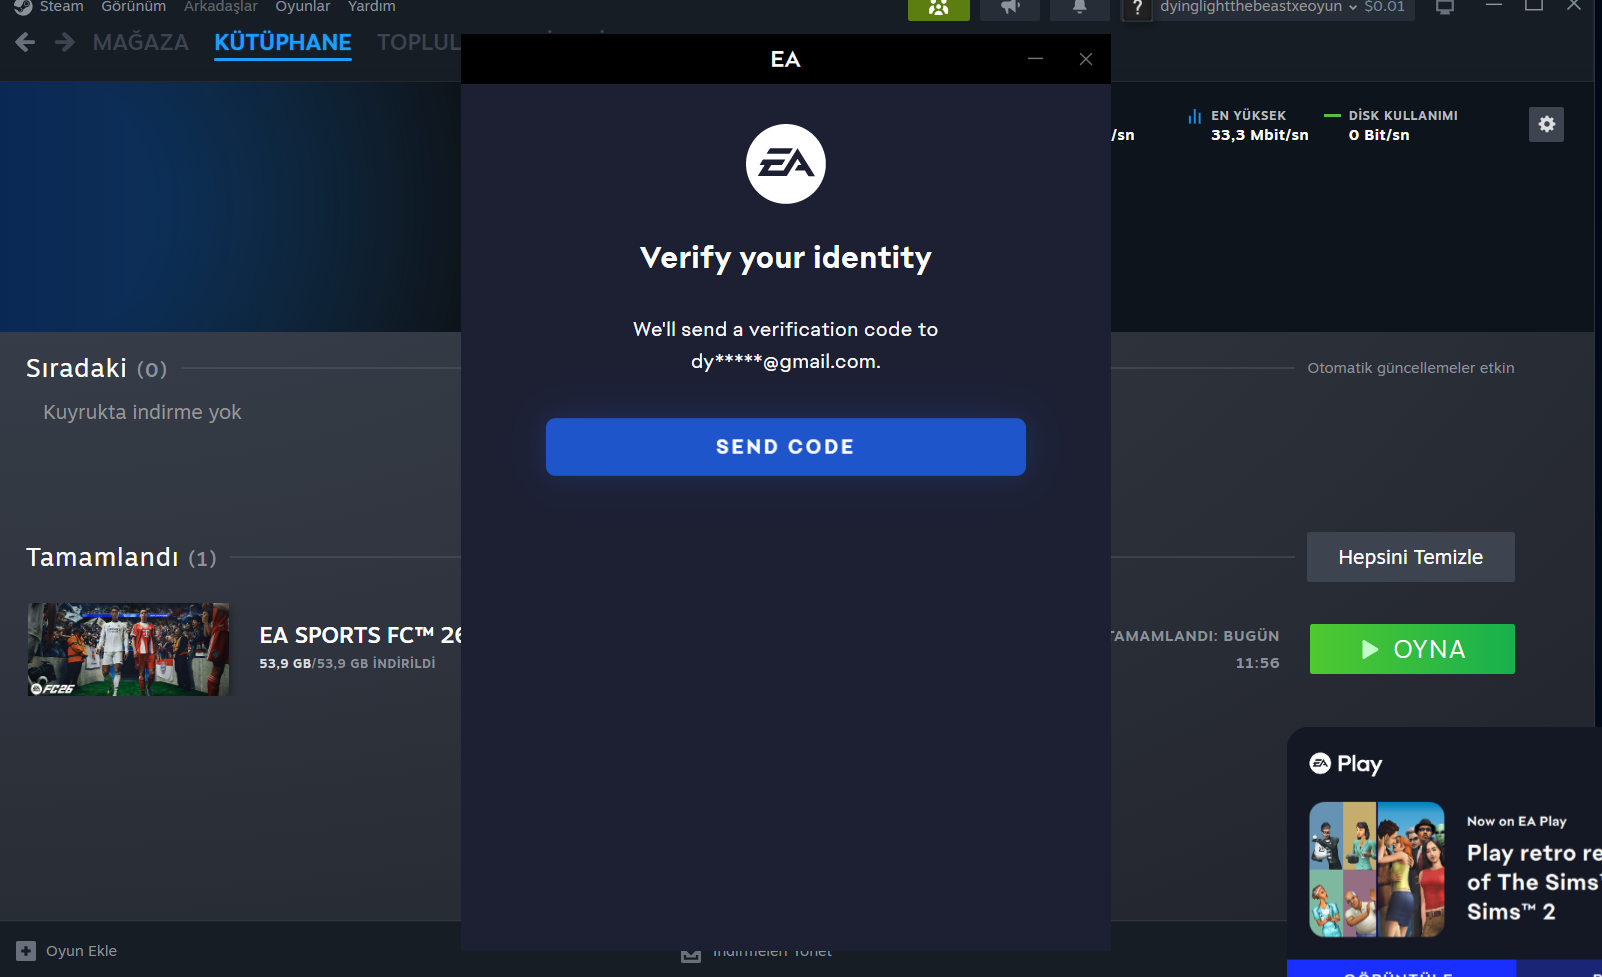This screenshot has width=1602, height=977.
Task: Open Steam notifications bell icon
Action: pyautogui.click(x=1080, y=8)
